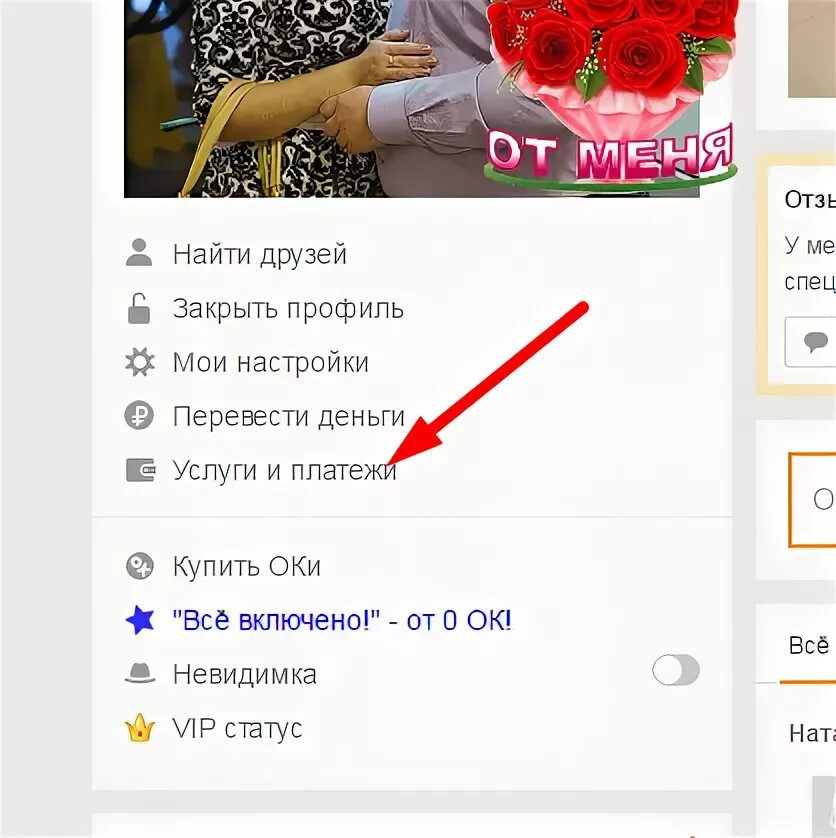Choose Перевести деньги

tap(289, 417)
